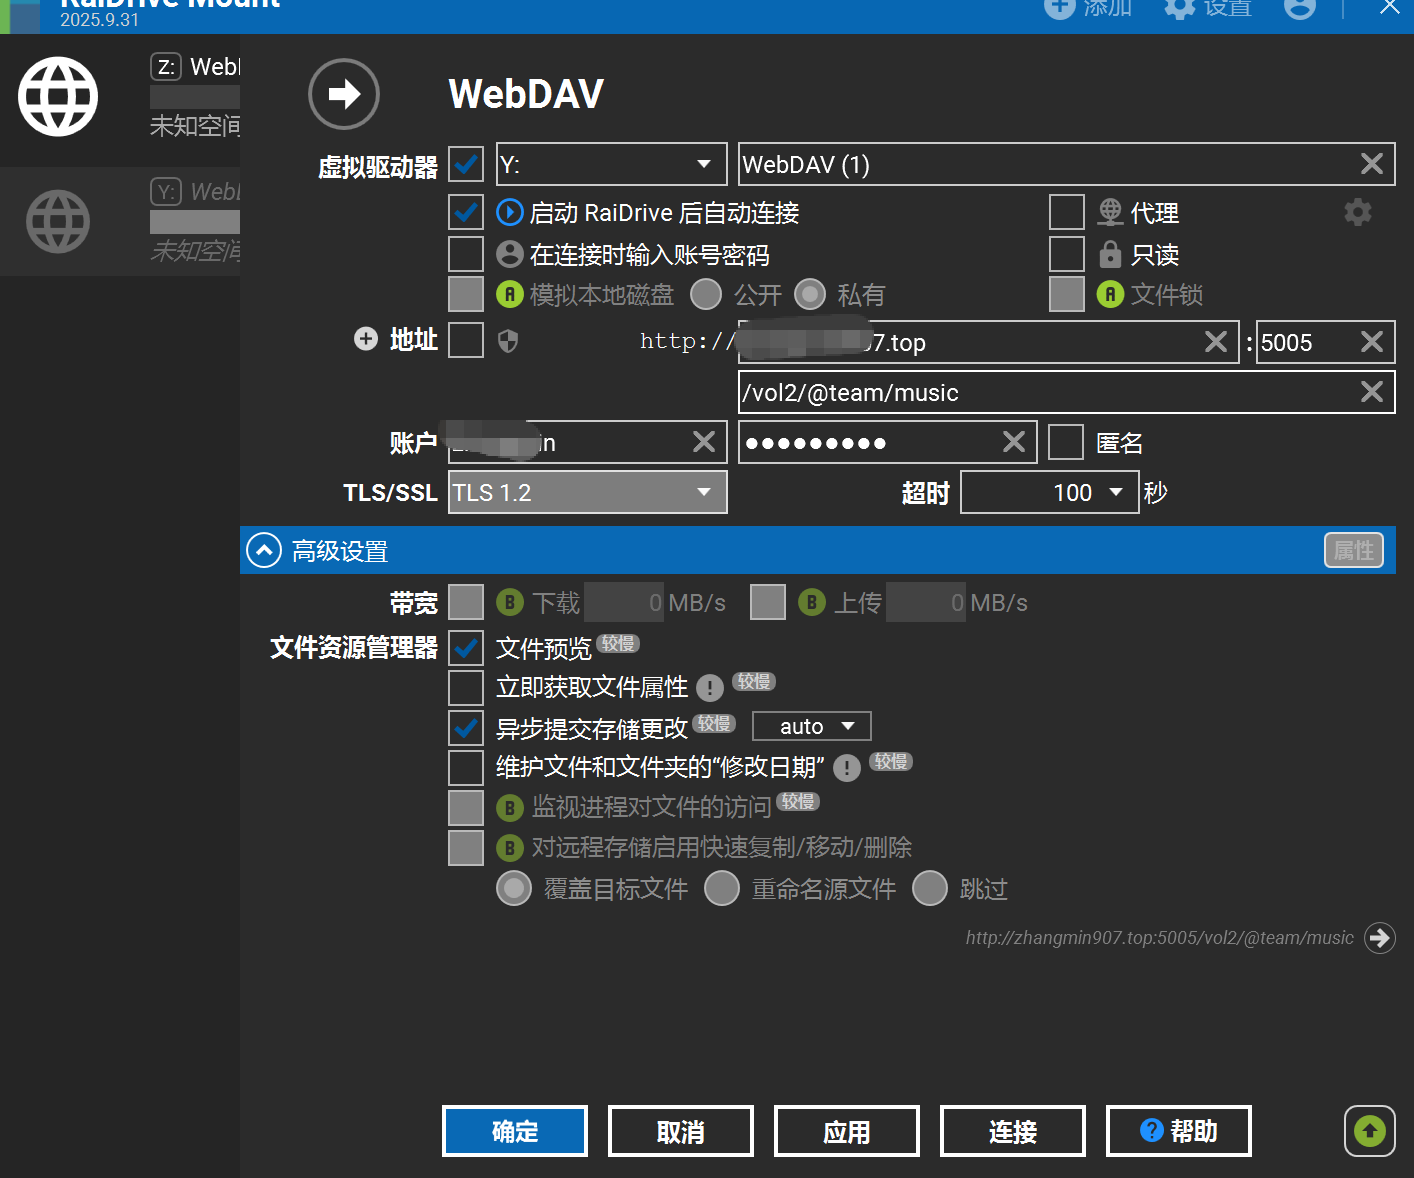Click the person icon beside 在连接时输入账号密码
Screen dimensions: 1414x1178
point(510,254)
